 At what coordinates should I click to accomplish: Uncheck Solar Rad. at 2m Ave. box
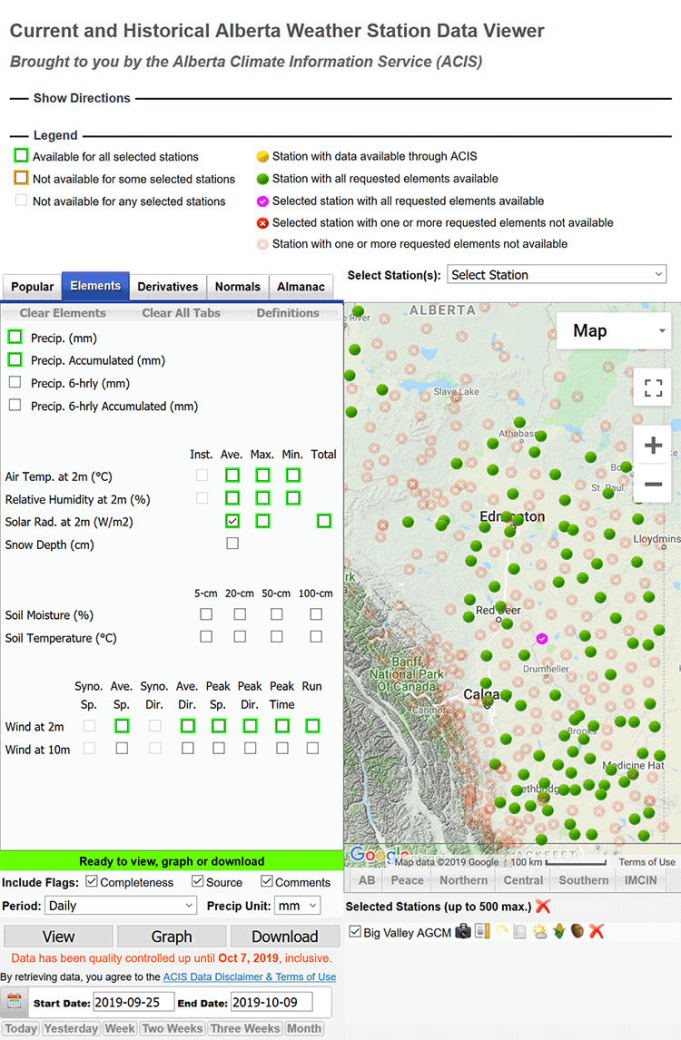point(232,521)
